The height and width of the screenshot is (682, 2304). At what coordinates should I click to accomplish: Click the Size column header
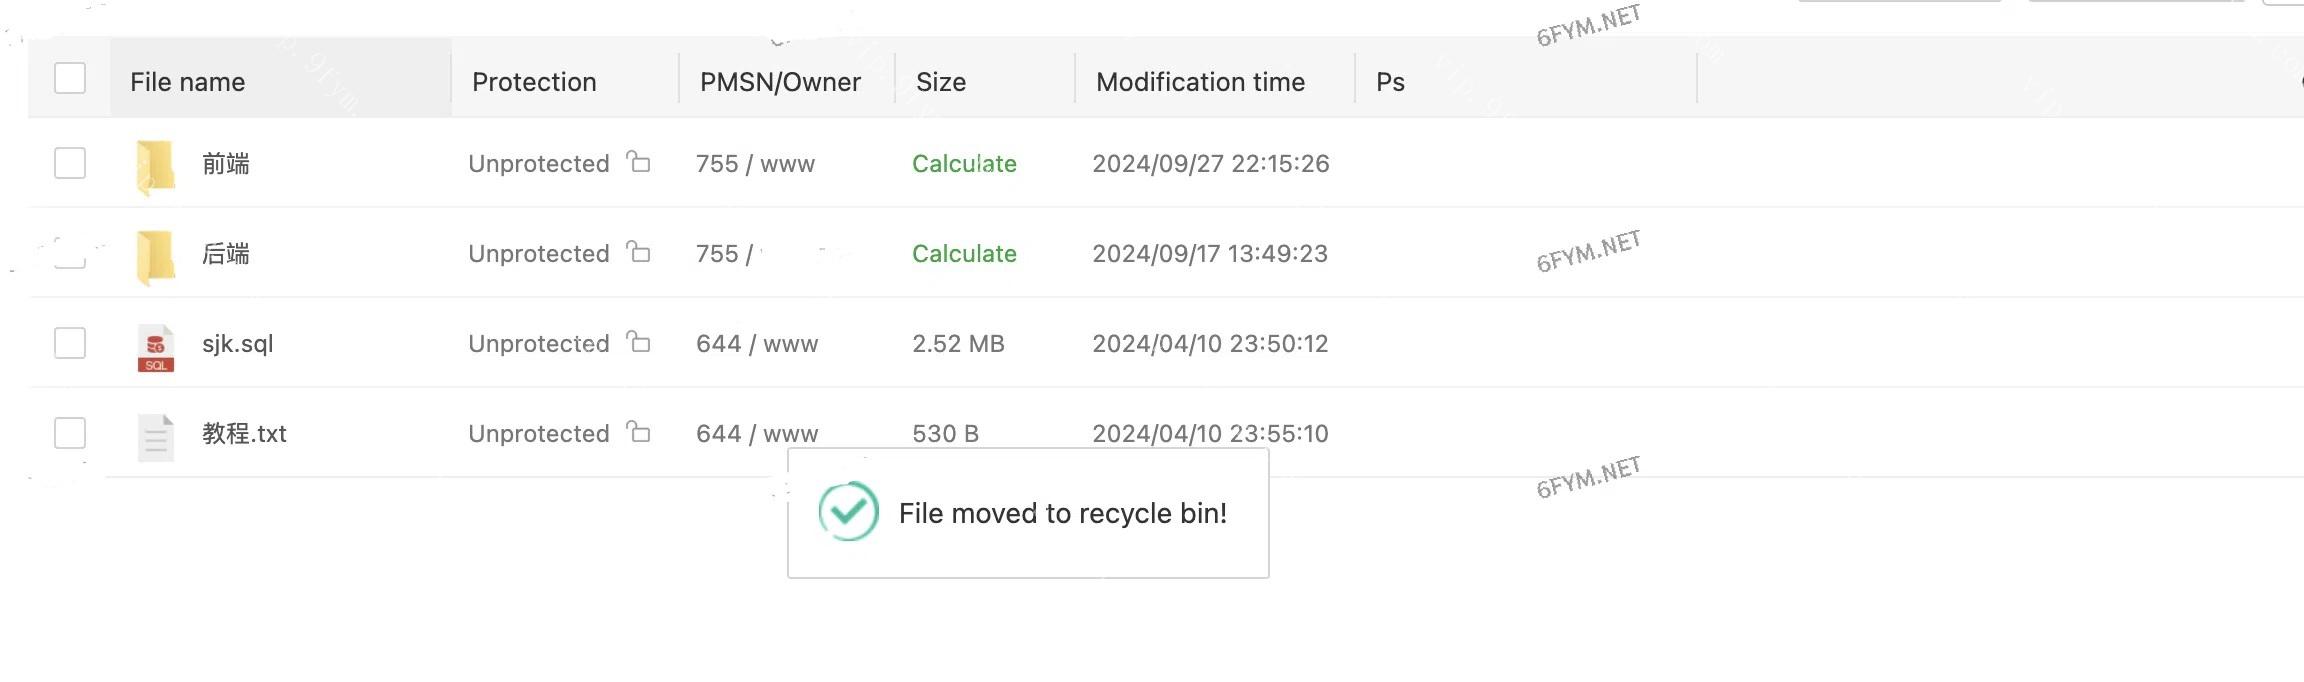point(941,82)
